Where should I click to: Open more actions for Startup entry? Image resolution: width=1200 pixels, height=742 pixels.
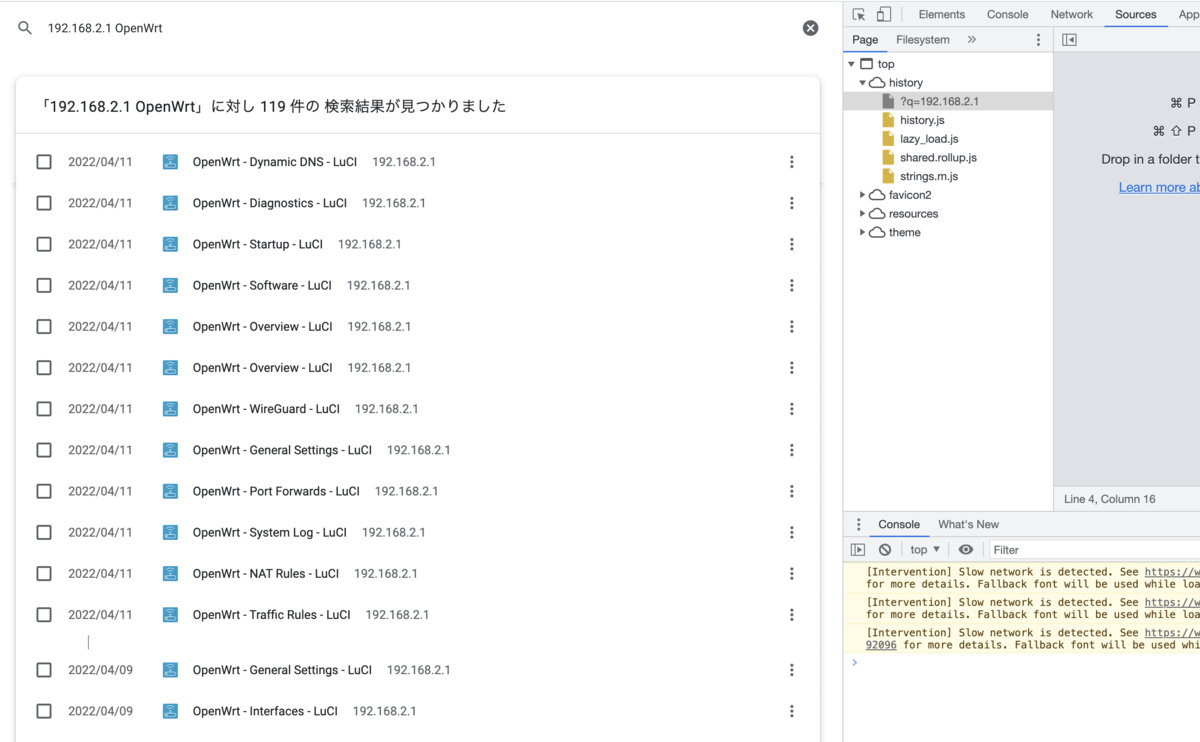(x=791, y=244)
